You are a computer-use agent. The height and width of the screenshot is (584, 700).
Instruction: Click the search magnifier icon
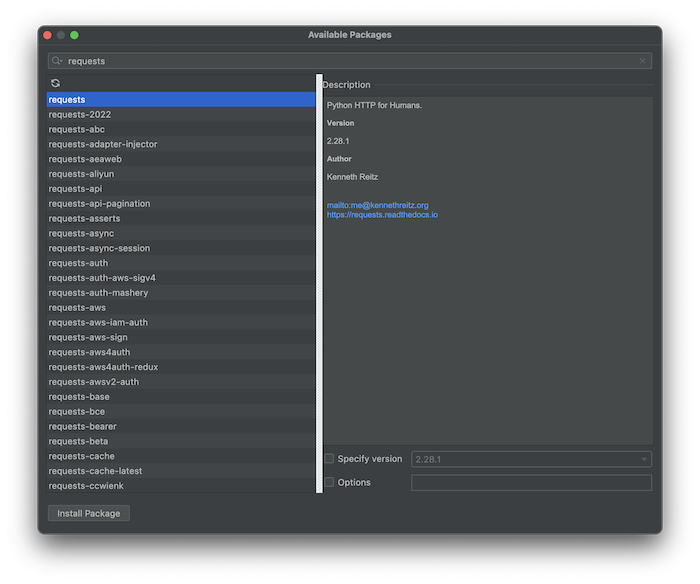pyautogui.click(x=56, y=61)
